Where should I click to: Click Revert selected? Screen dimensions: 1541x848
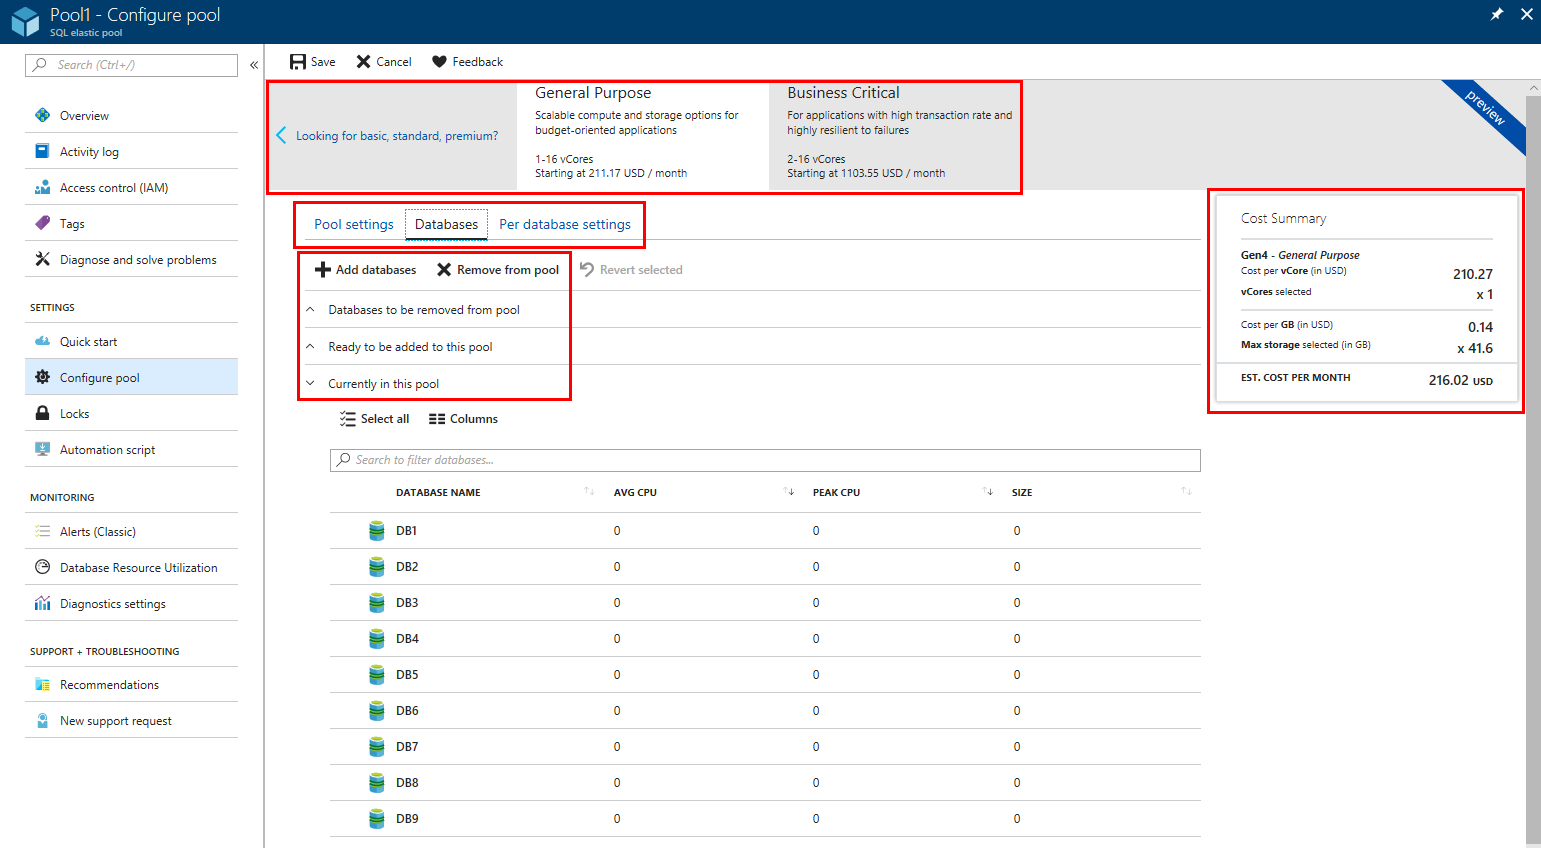point(631,270)
